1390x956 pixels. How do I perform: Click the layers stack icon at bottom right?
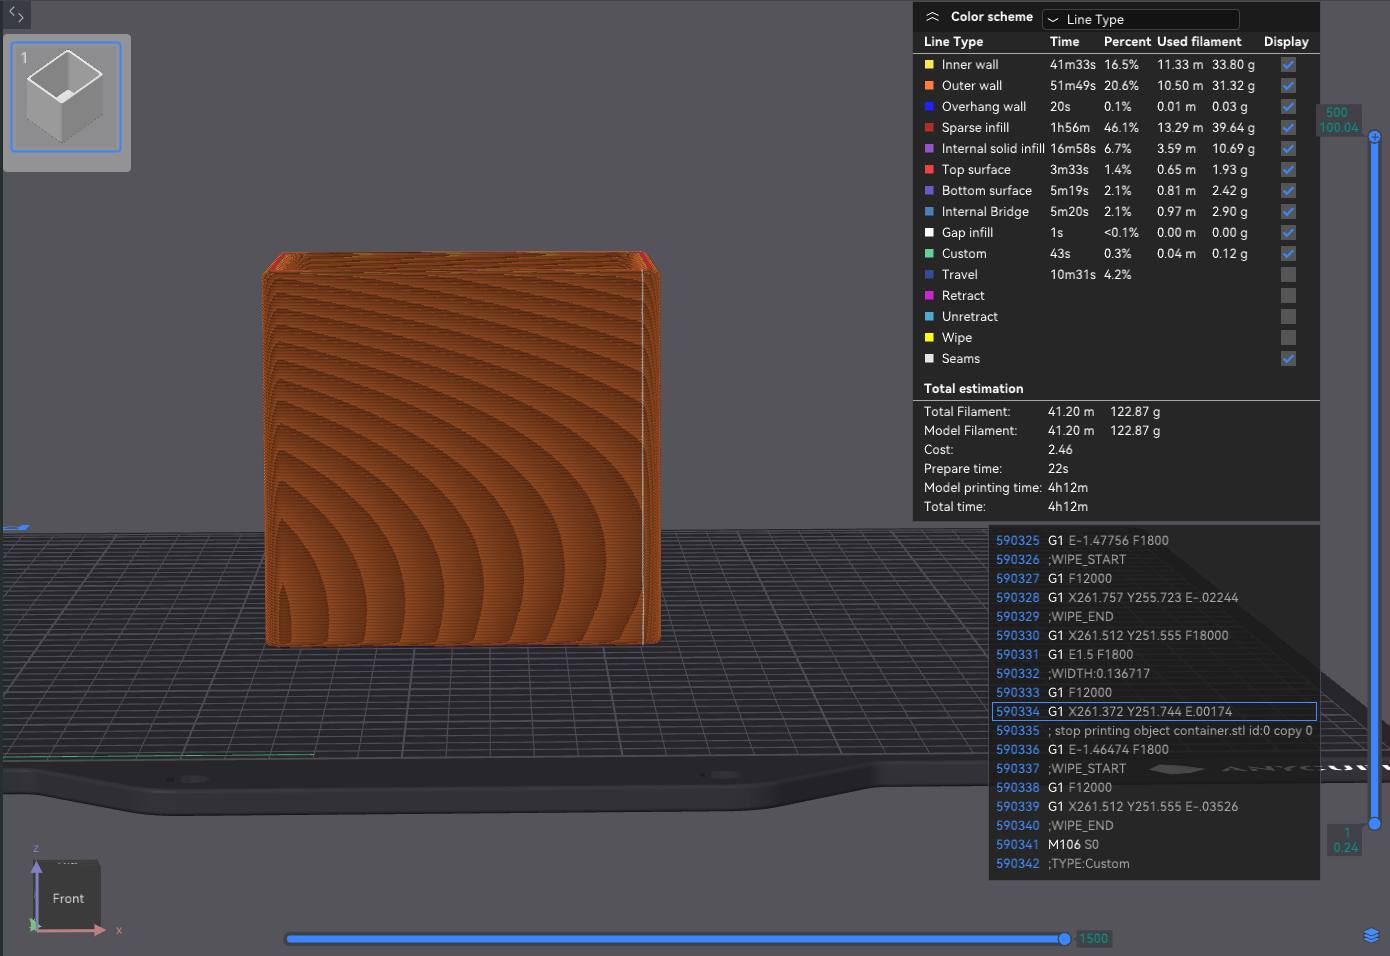pos(1371,935)
